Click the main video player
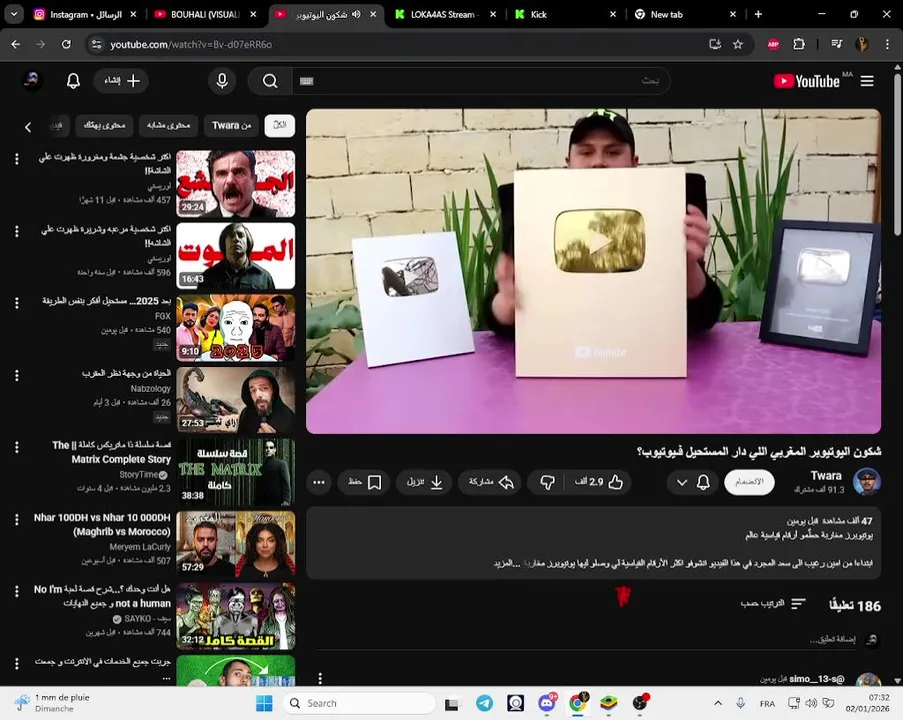This screenshot has width=903, height=720. pyautogui.click(x=593, y=271)
